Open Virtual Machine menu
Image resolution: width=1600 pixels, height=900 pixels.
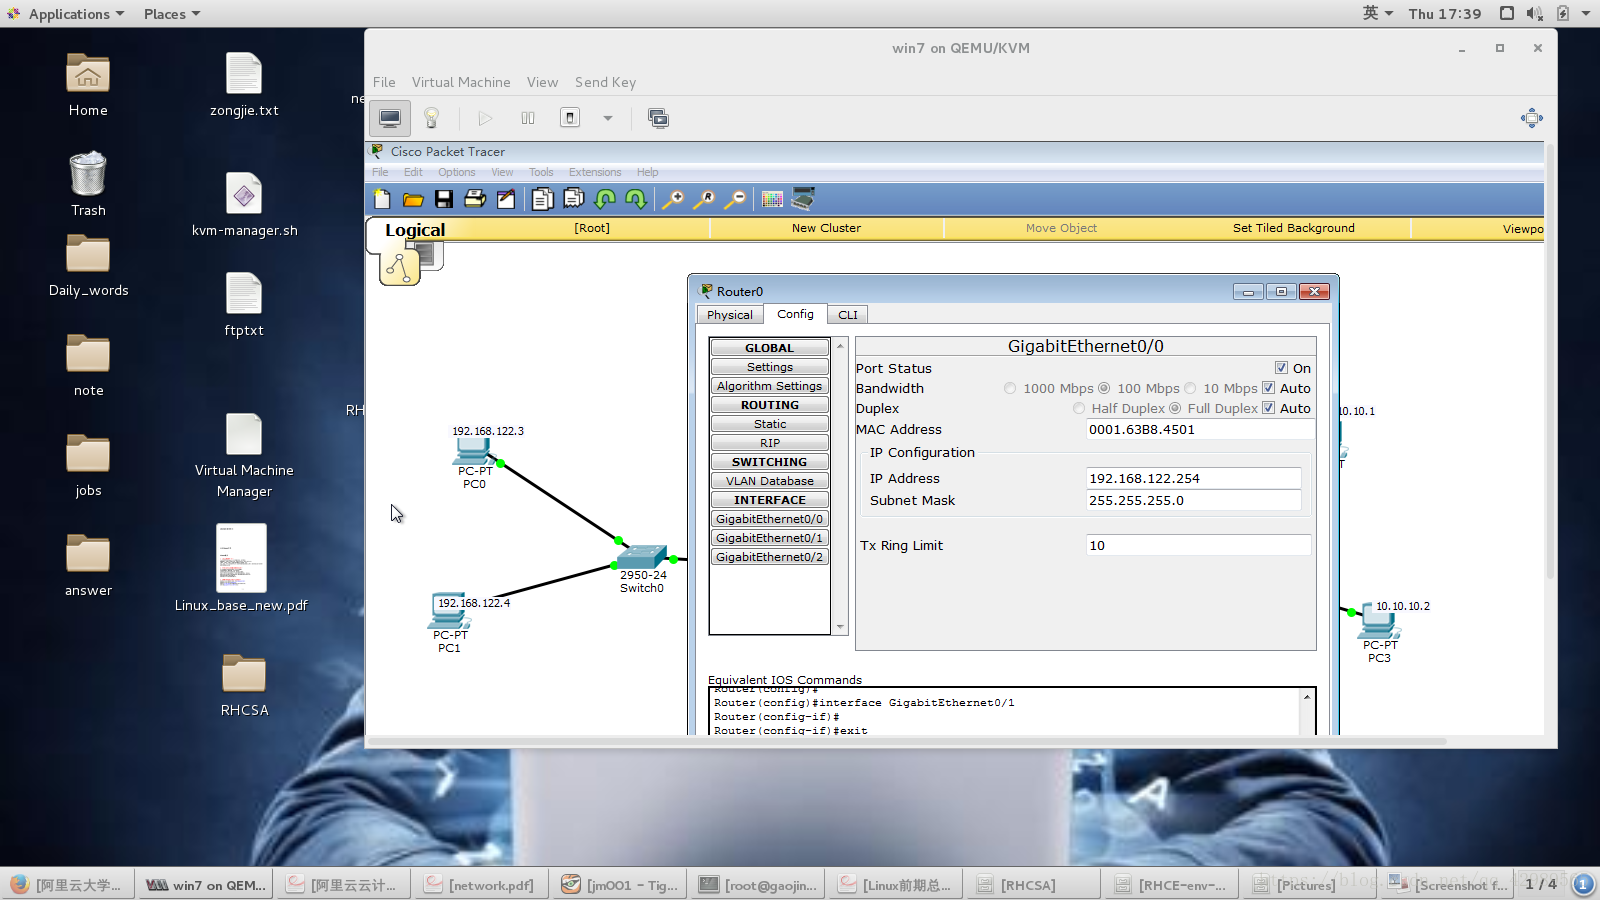pyautogui.click(x=461, y=82)
